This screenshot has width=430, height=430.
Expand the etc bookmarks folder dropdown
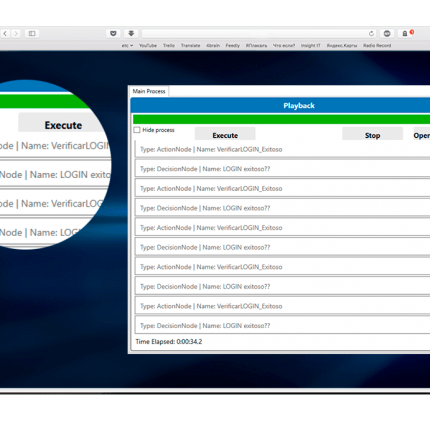pos(127,45)
